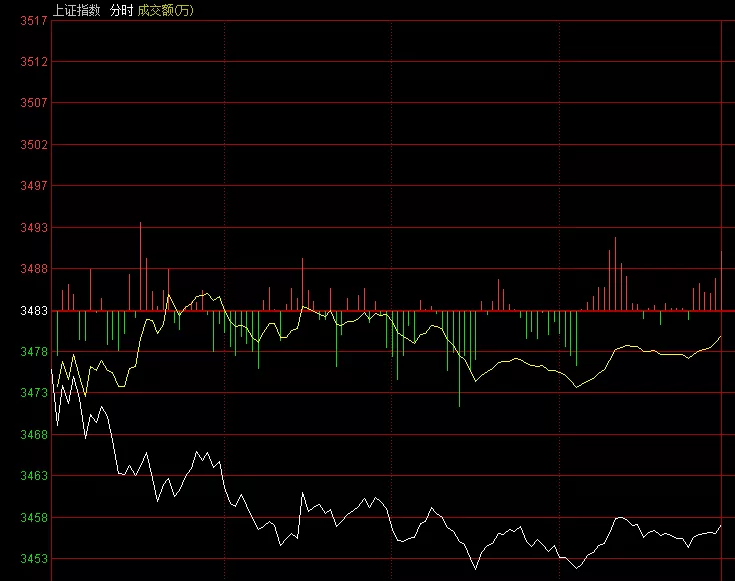Click the 3488 axis value
The width and height of the screenshot is (735, 581).
tap(34, 269)
